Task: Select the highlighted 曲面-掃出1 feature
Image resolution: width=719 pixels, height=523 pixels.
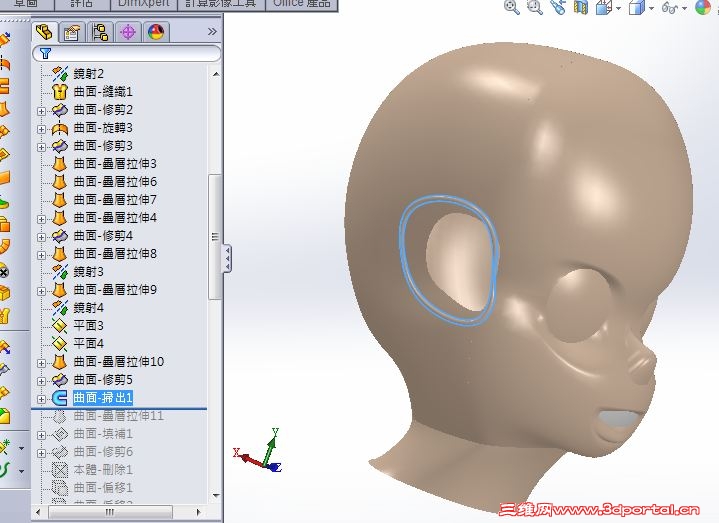Action: [x=103, y=398]
